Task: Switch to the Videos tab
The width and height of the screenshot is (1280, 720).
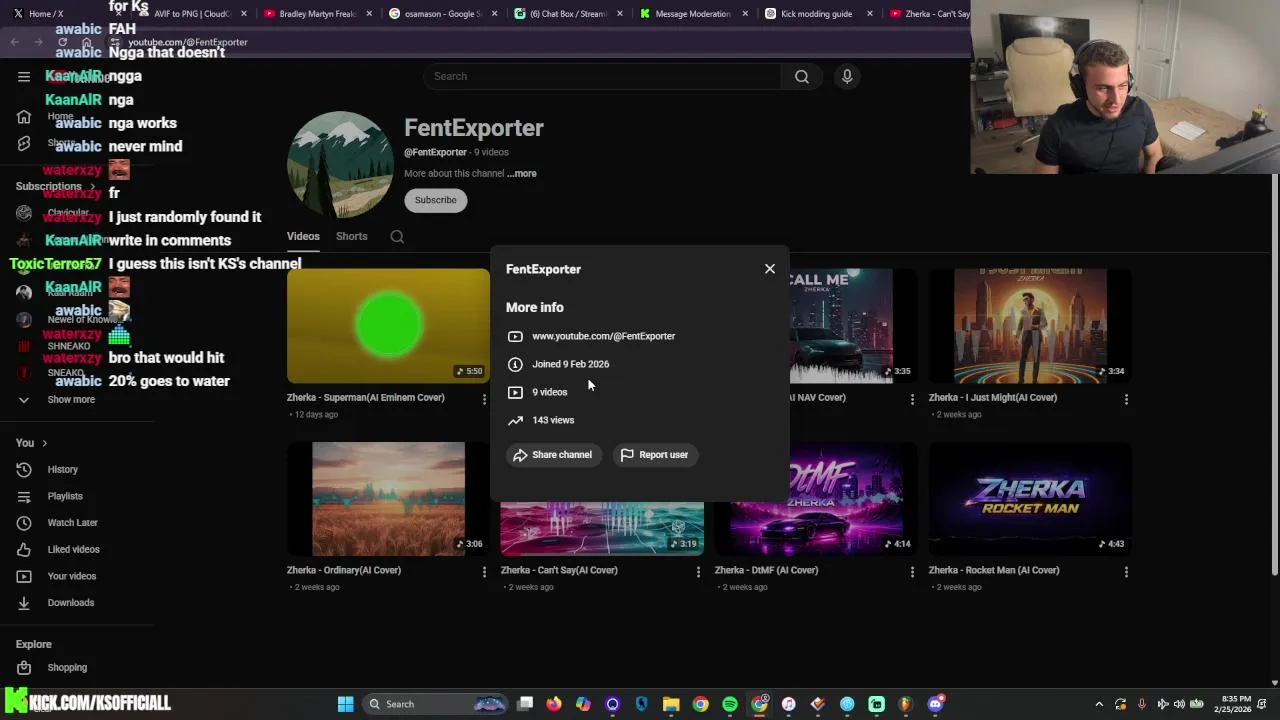Action: coord(303,237)
